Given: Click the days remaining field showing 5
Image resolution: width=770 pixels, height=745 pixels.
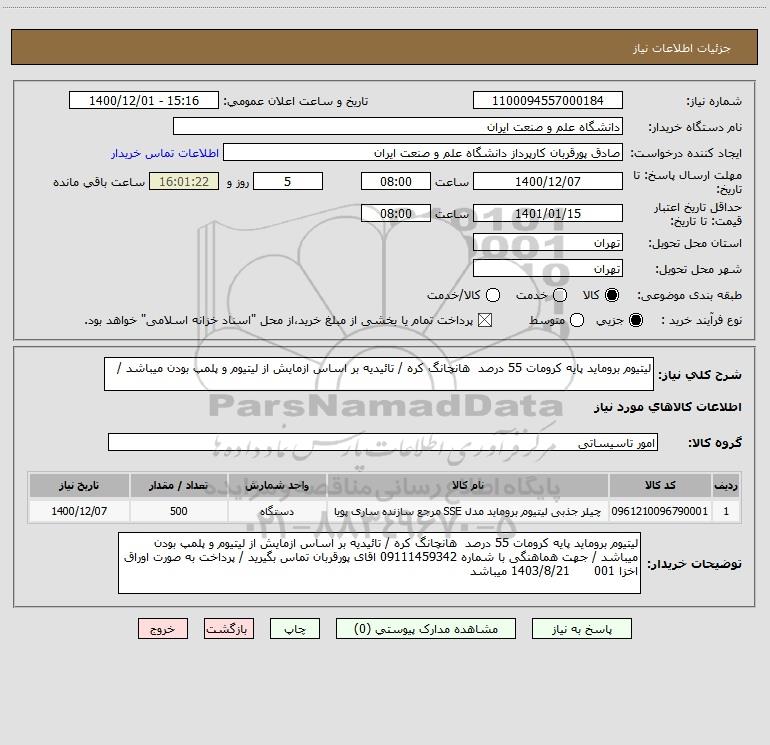Looking at the screenshot, I should 288,181.
